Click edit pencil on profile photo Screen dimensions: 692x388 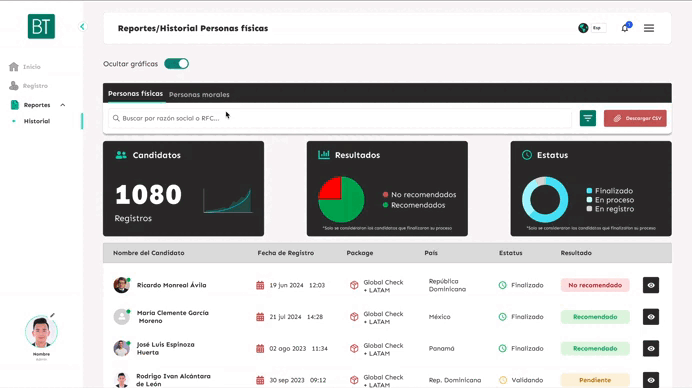pos(52,315)
